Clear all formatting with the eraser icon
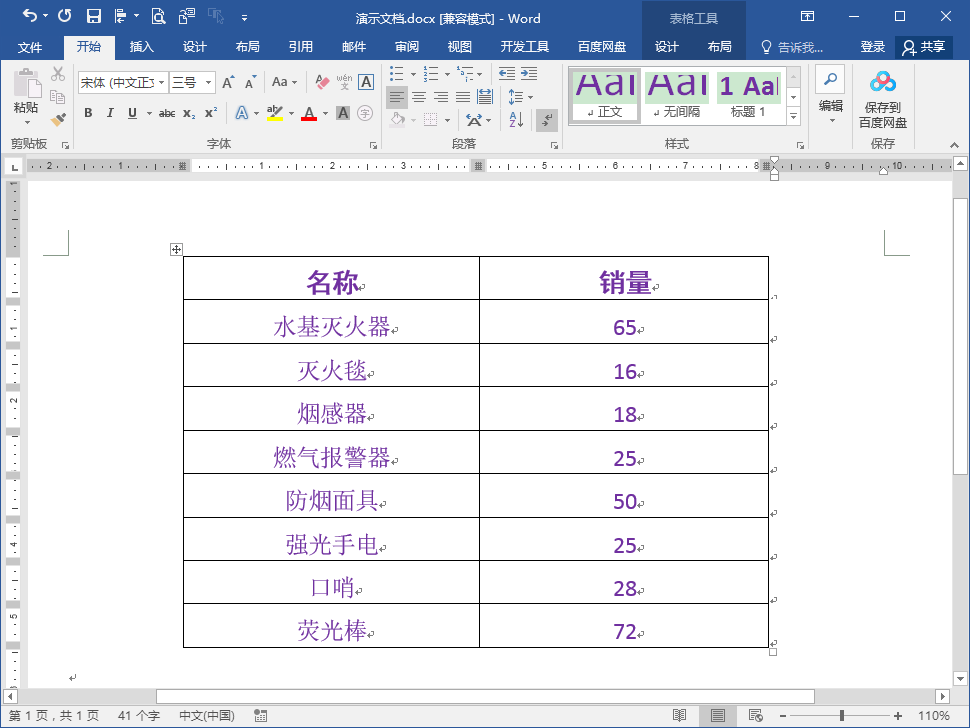Viewport: 970px width, 728px height. pos(322,82)
